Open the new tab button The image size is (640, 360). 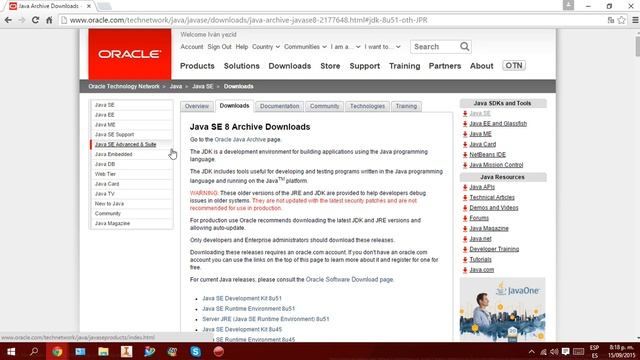[104, 6]
